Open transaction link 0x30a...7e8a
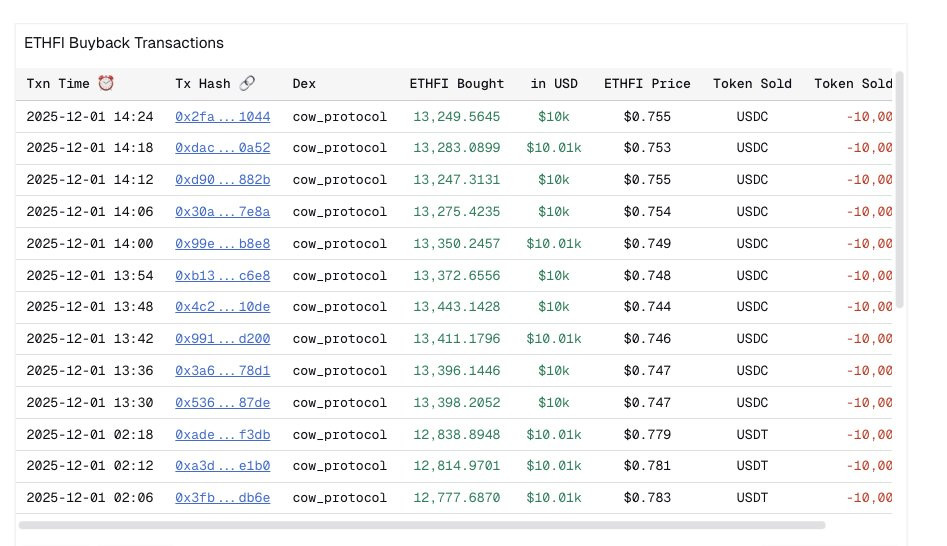This screenshot has width=947, height=546. (x=222, y=212)
